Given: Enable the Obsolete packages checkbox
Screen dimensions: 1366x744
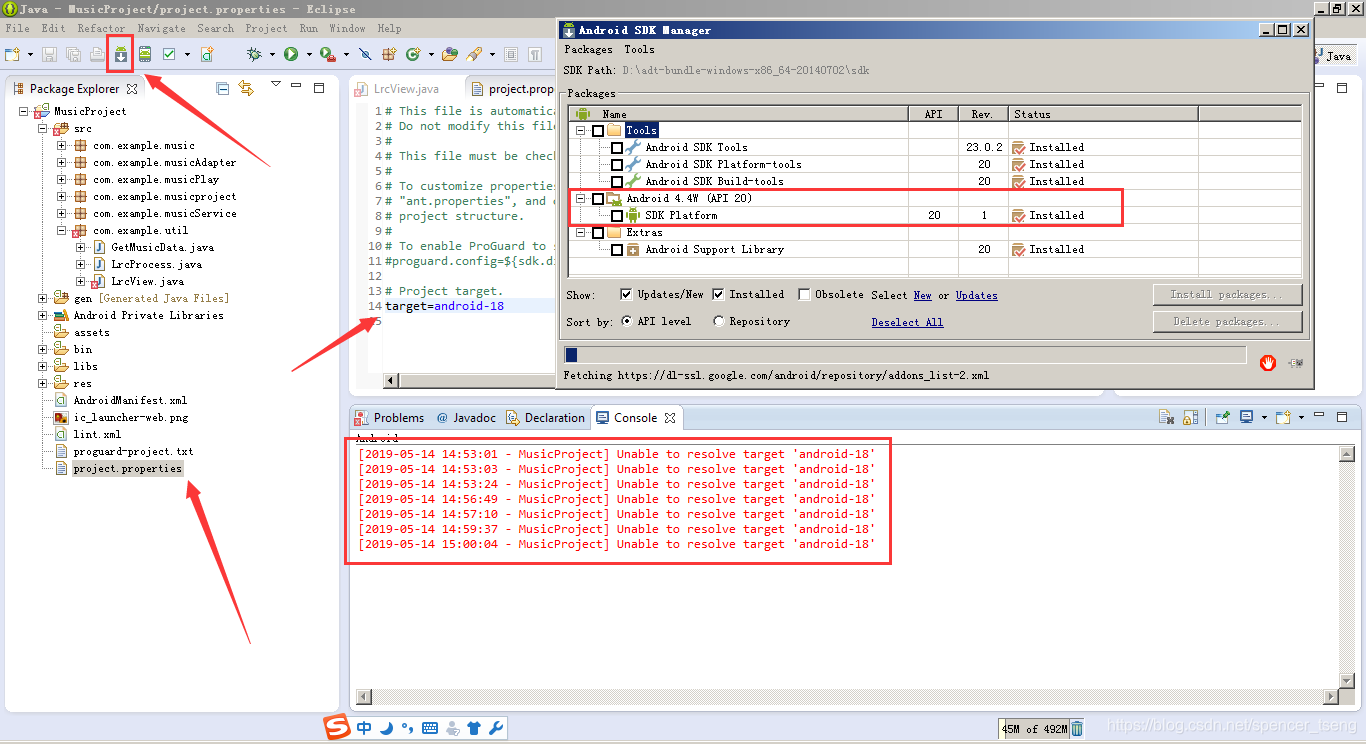Looking at the screenshot, I should tap(804, 294).
